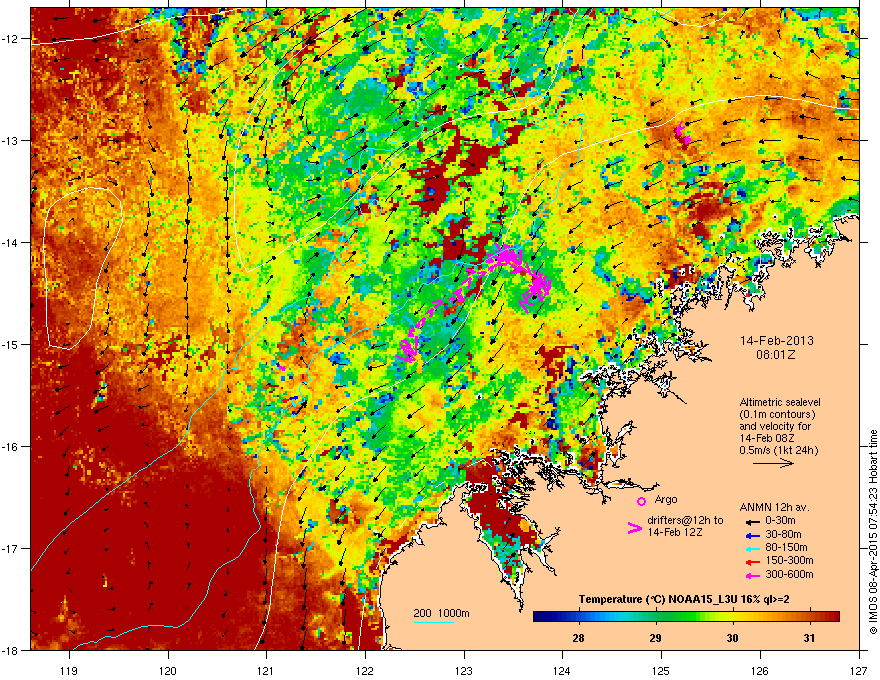880x680 pixels.
Task: Click the black 0-30m ANMN arrow symbol
Action: (752, 521)
